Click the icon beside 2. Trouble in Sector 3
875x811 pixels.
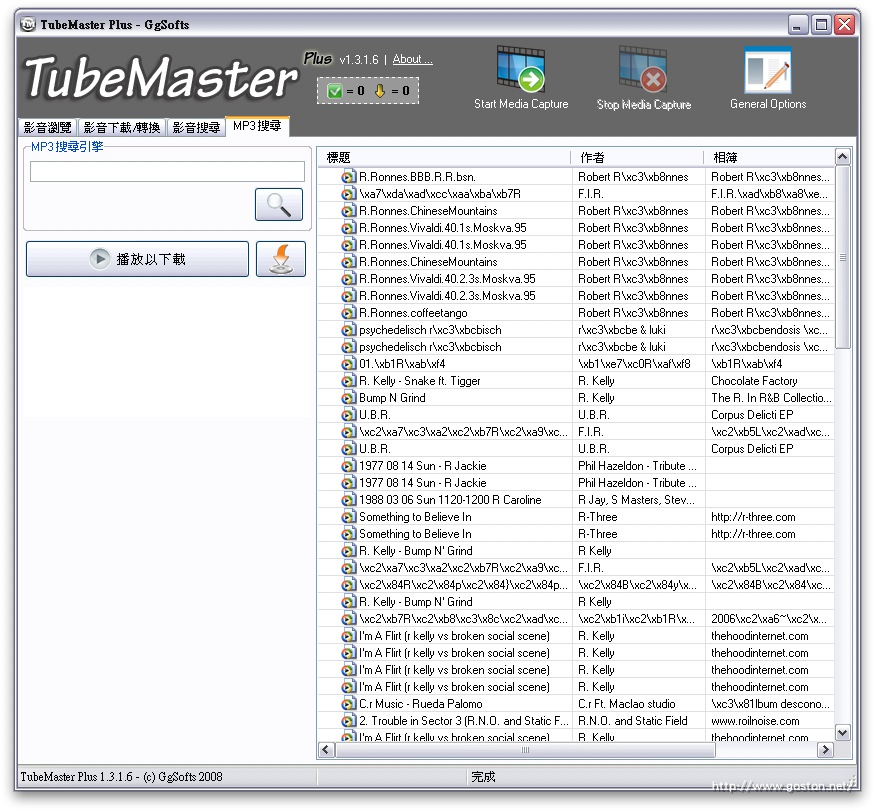348,721
